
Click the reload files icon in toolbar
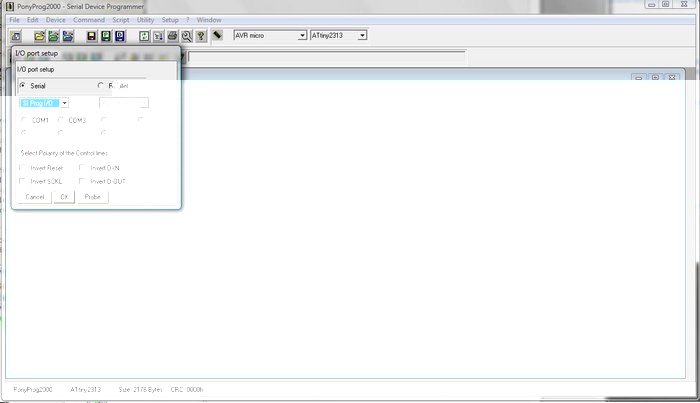144,35
